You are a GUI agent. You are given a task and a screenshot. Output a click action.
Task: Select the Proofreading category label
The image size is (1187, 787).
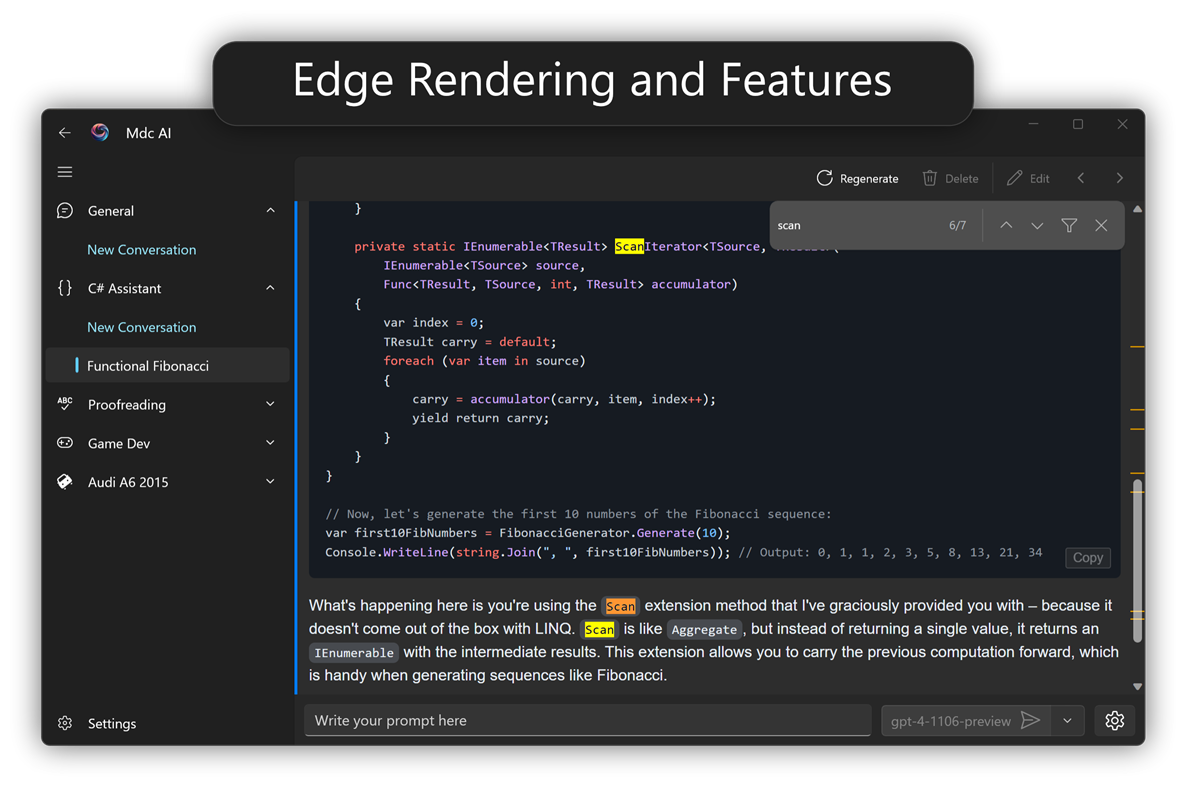126,405
